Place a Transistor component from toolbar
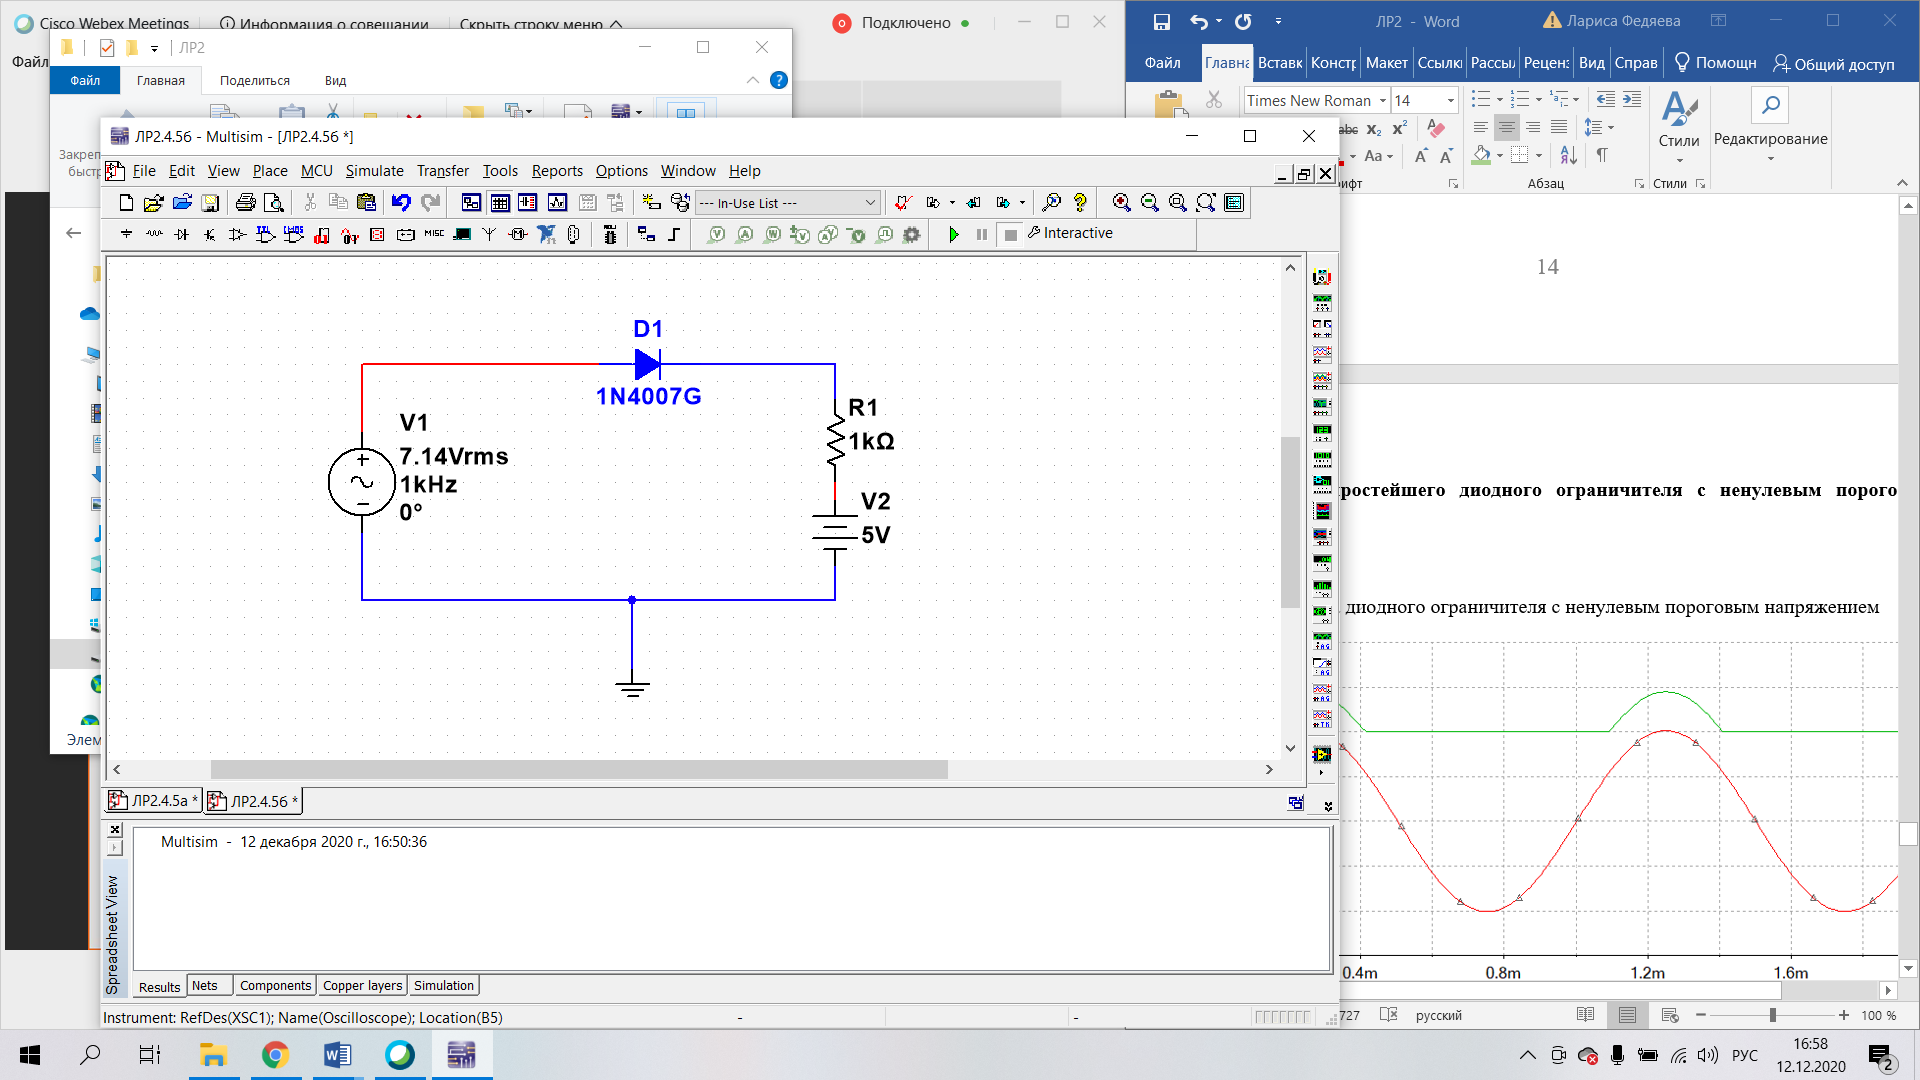Image resolution: width=1920 pixels, height=1080 pixels. click(209, 234)
